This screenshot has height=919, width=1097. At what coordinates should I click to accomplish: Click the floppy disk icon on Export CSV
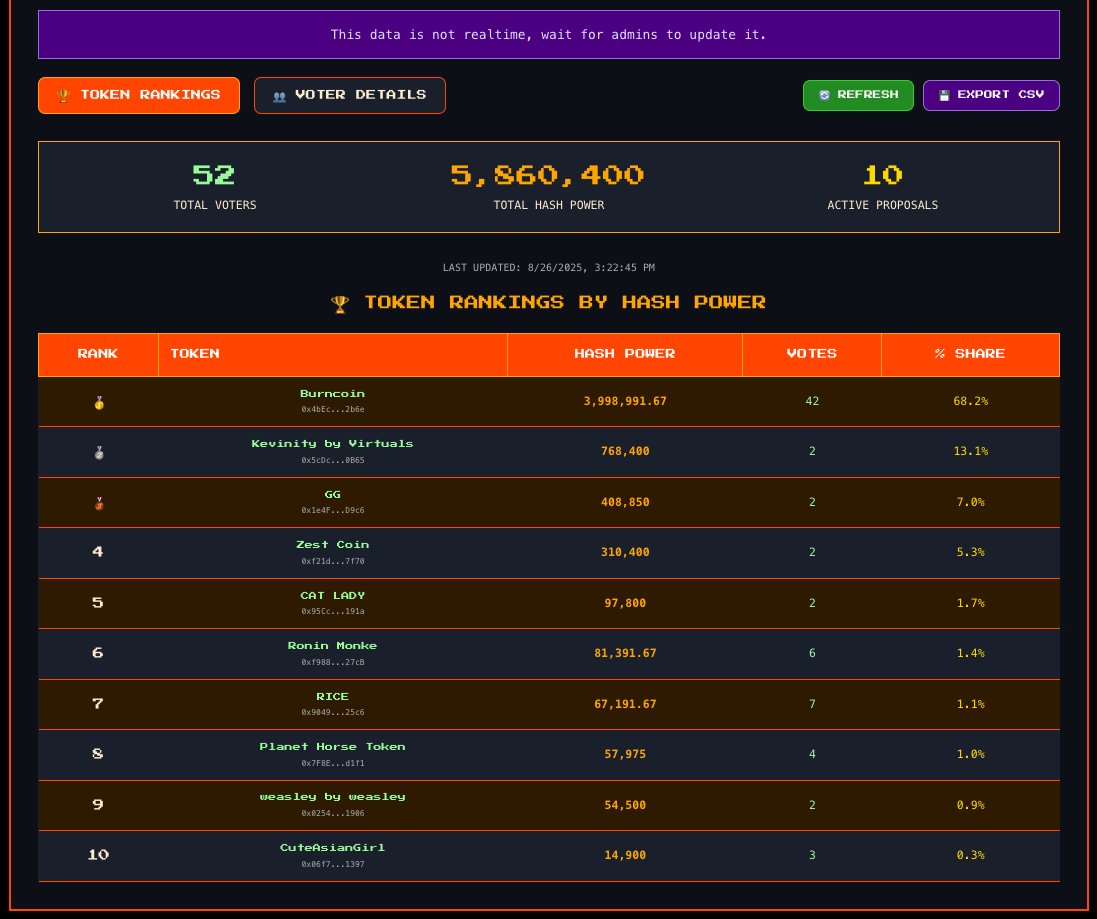coord(944,94)
